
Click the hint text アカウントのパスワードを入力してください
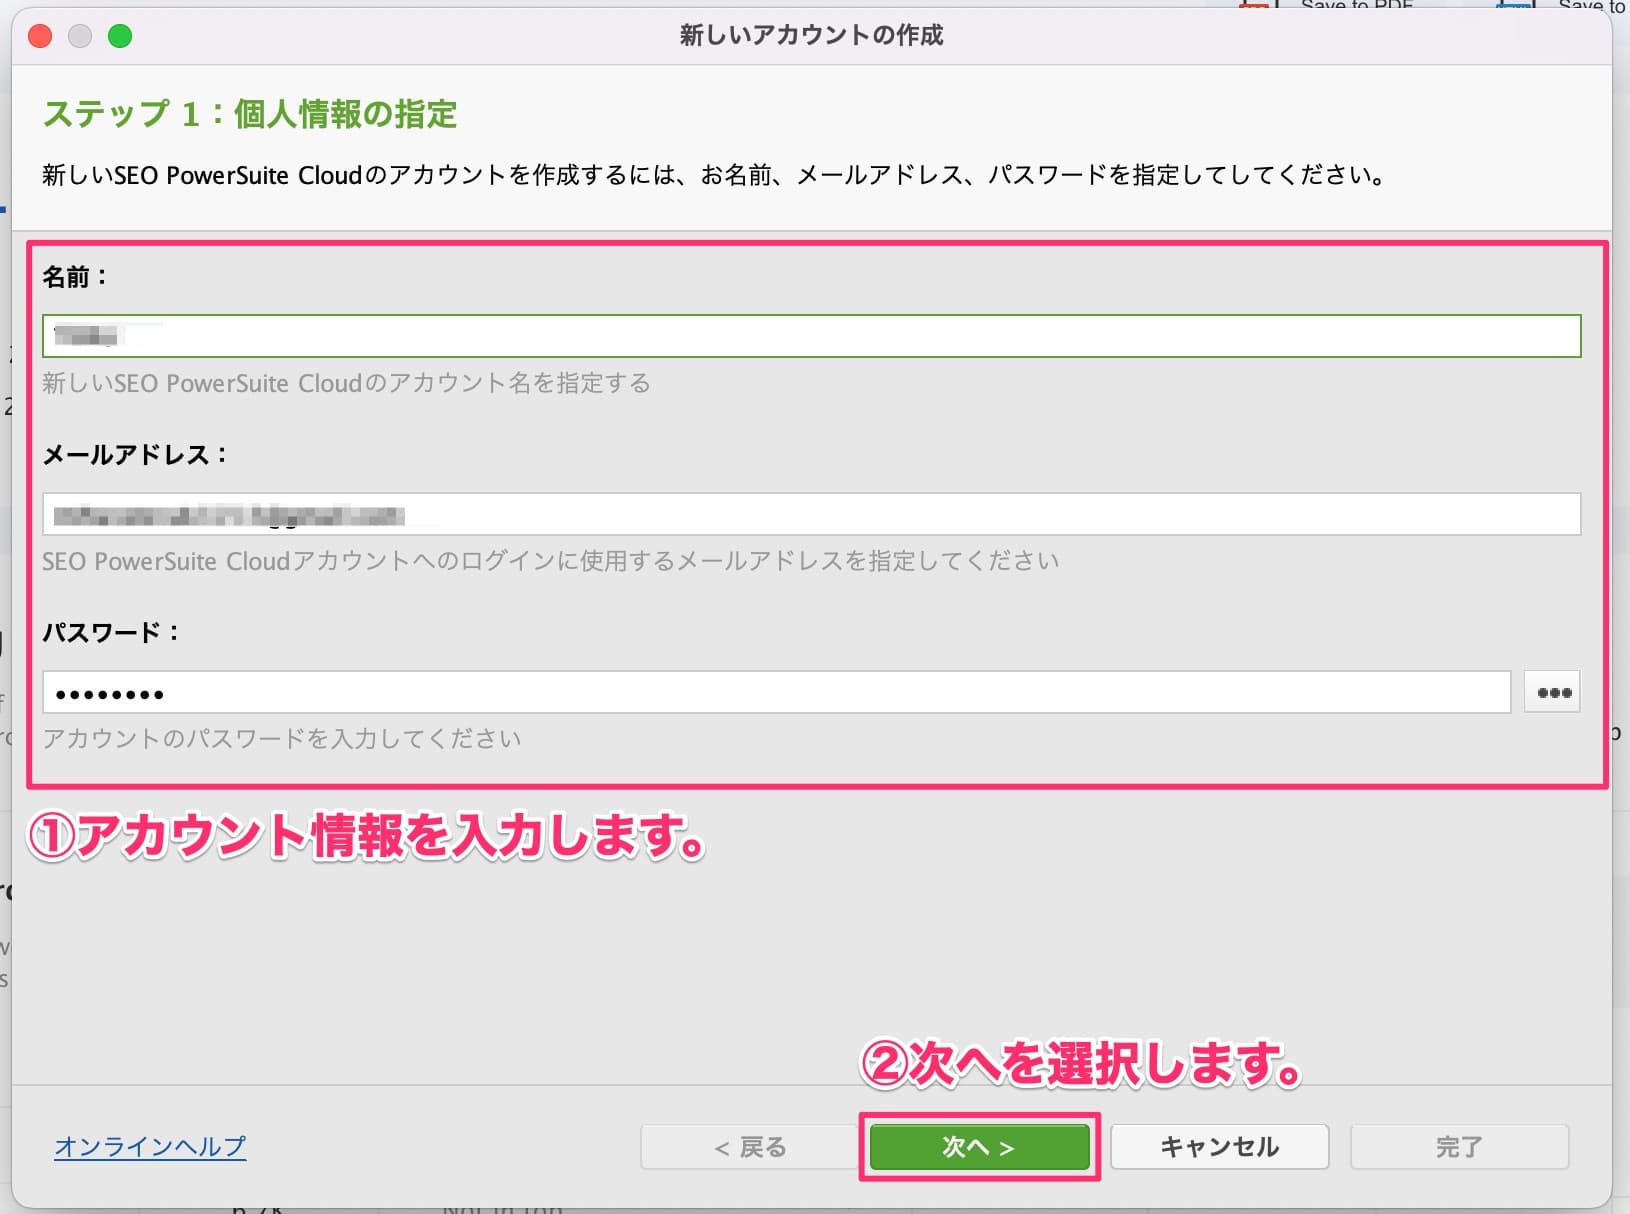[x=282, y=739]
